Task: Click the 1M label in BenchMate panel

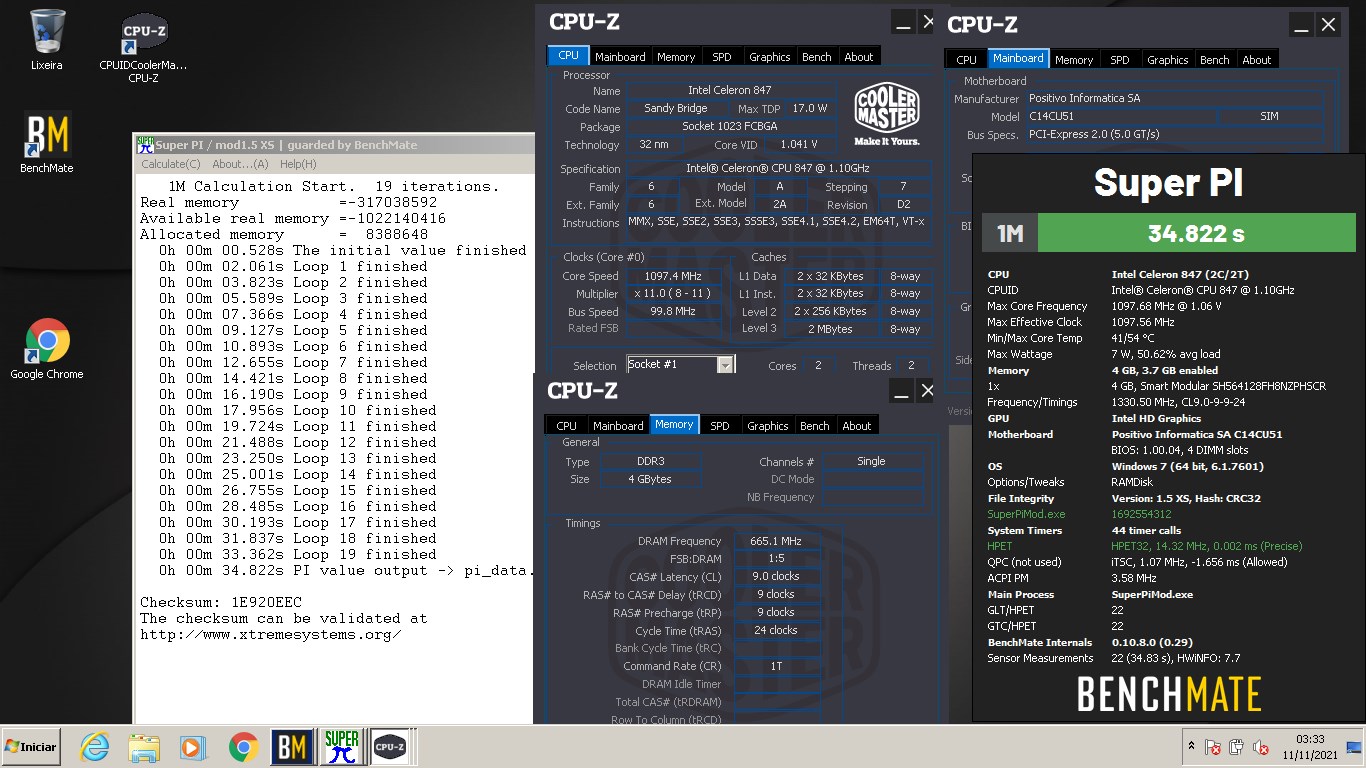Action: (1010, 233)
